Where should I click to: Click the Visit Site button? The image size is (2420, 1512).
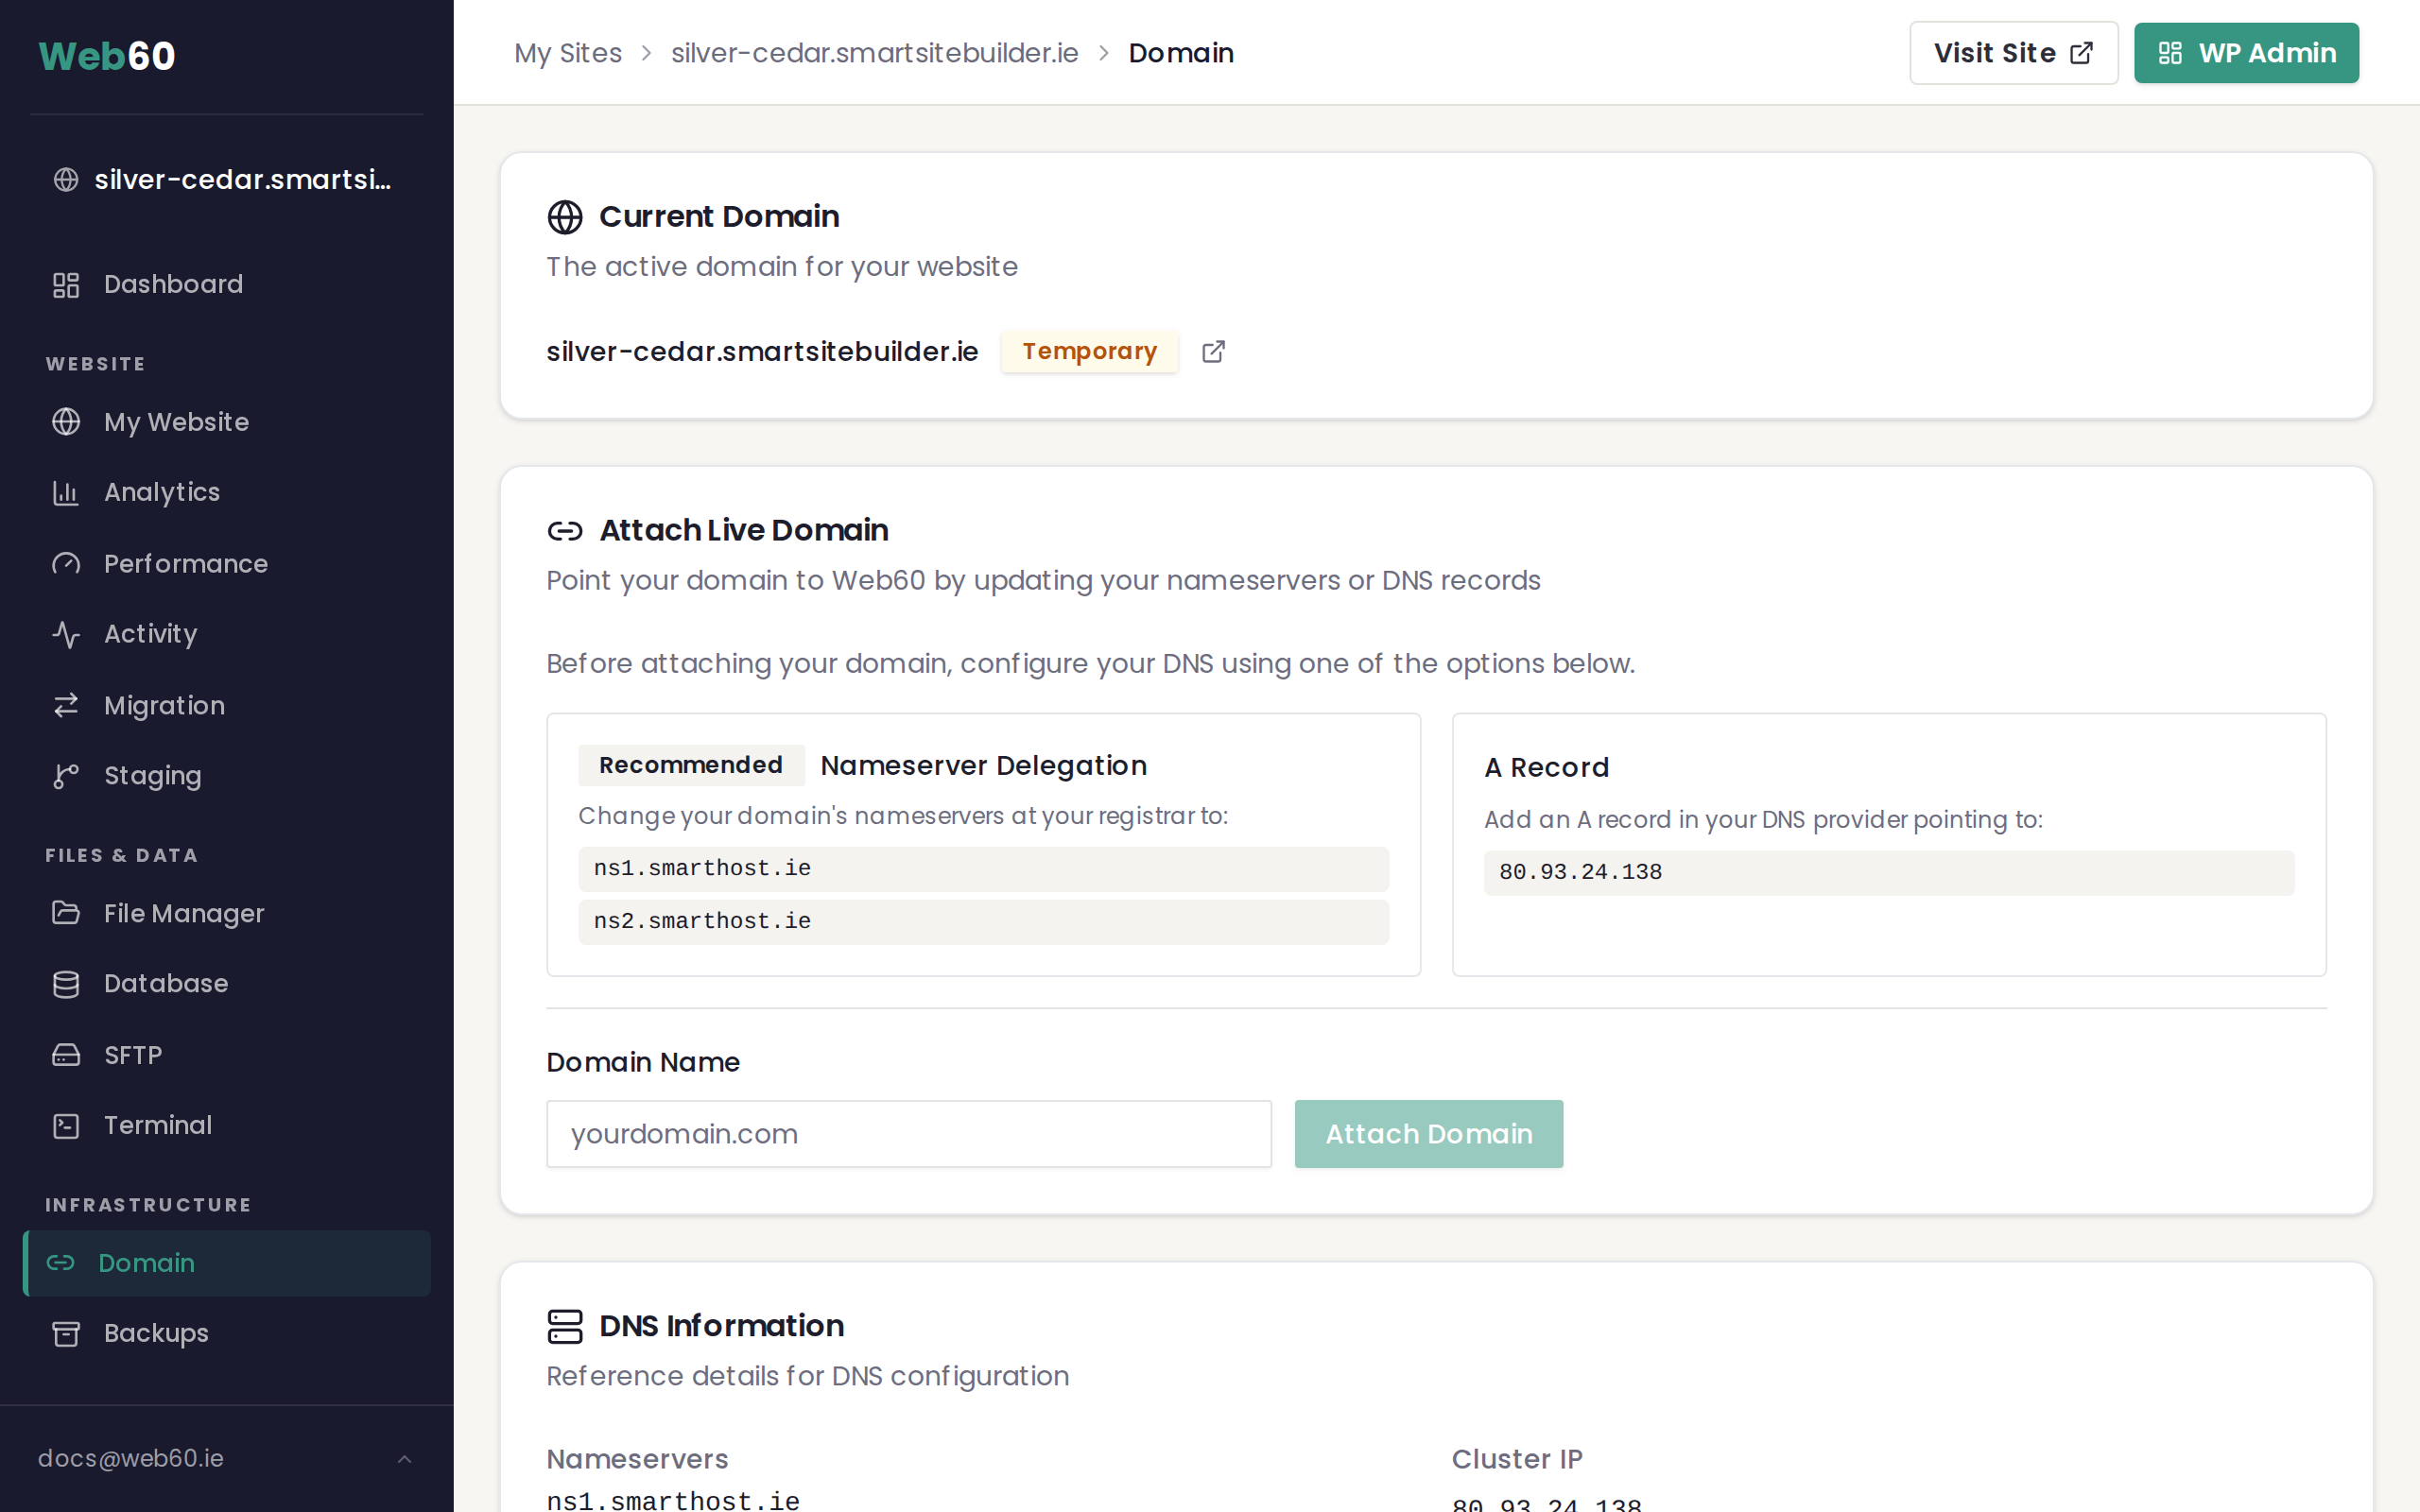pos(2012,52)
